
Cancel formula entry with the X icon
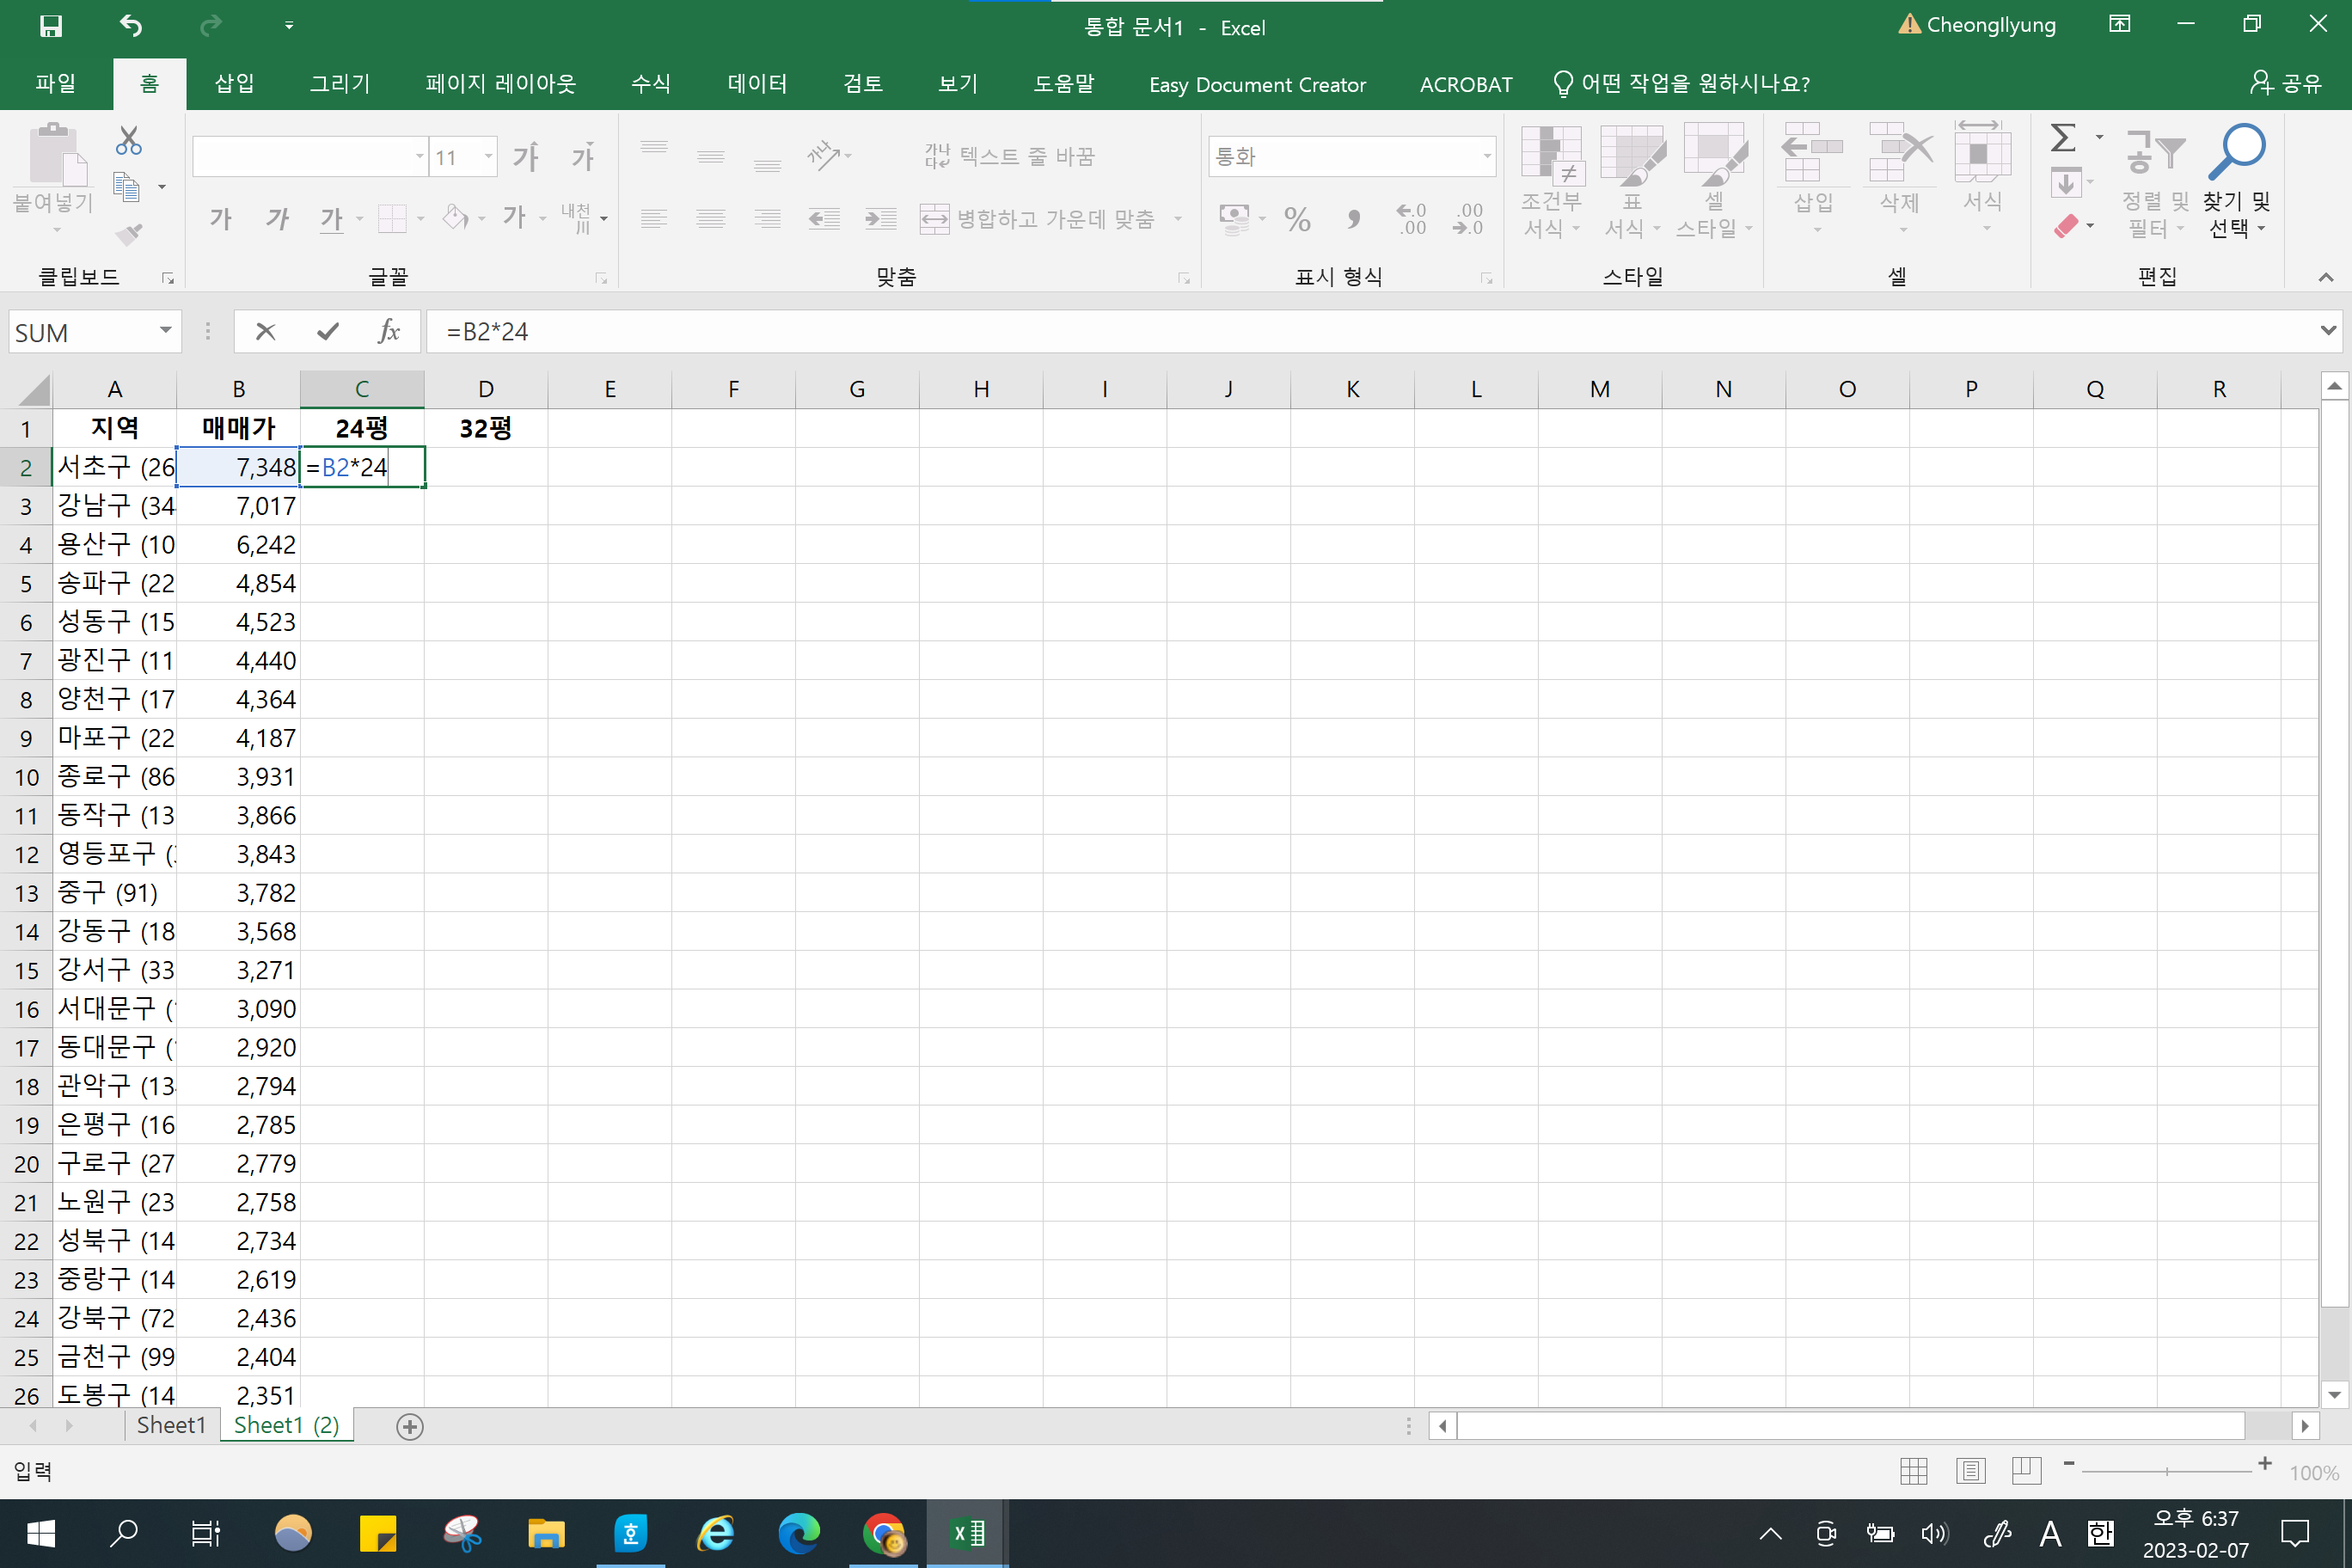point(265,332)
